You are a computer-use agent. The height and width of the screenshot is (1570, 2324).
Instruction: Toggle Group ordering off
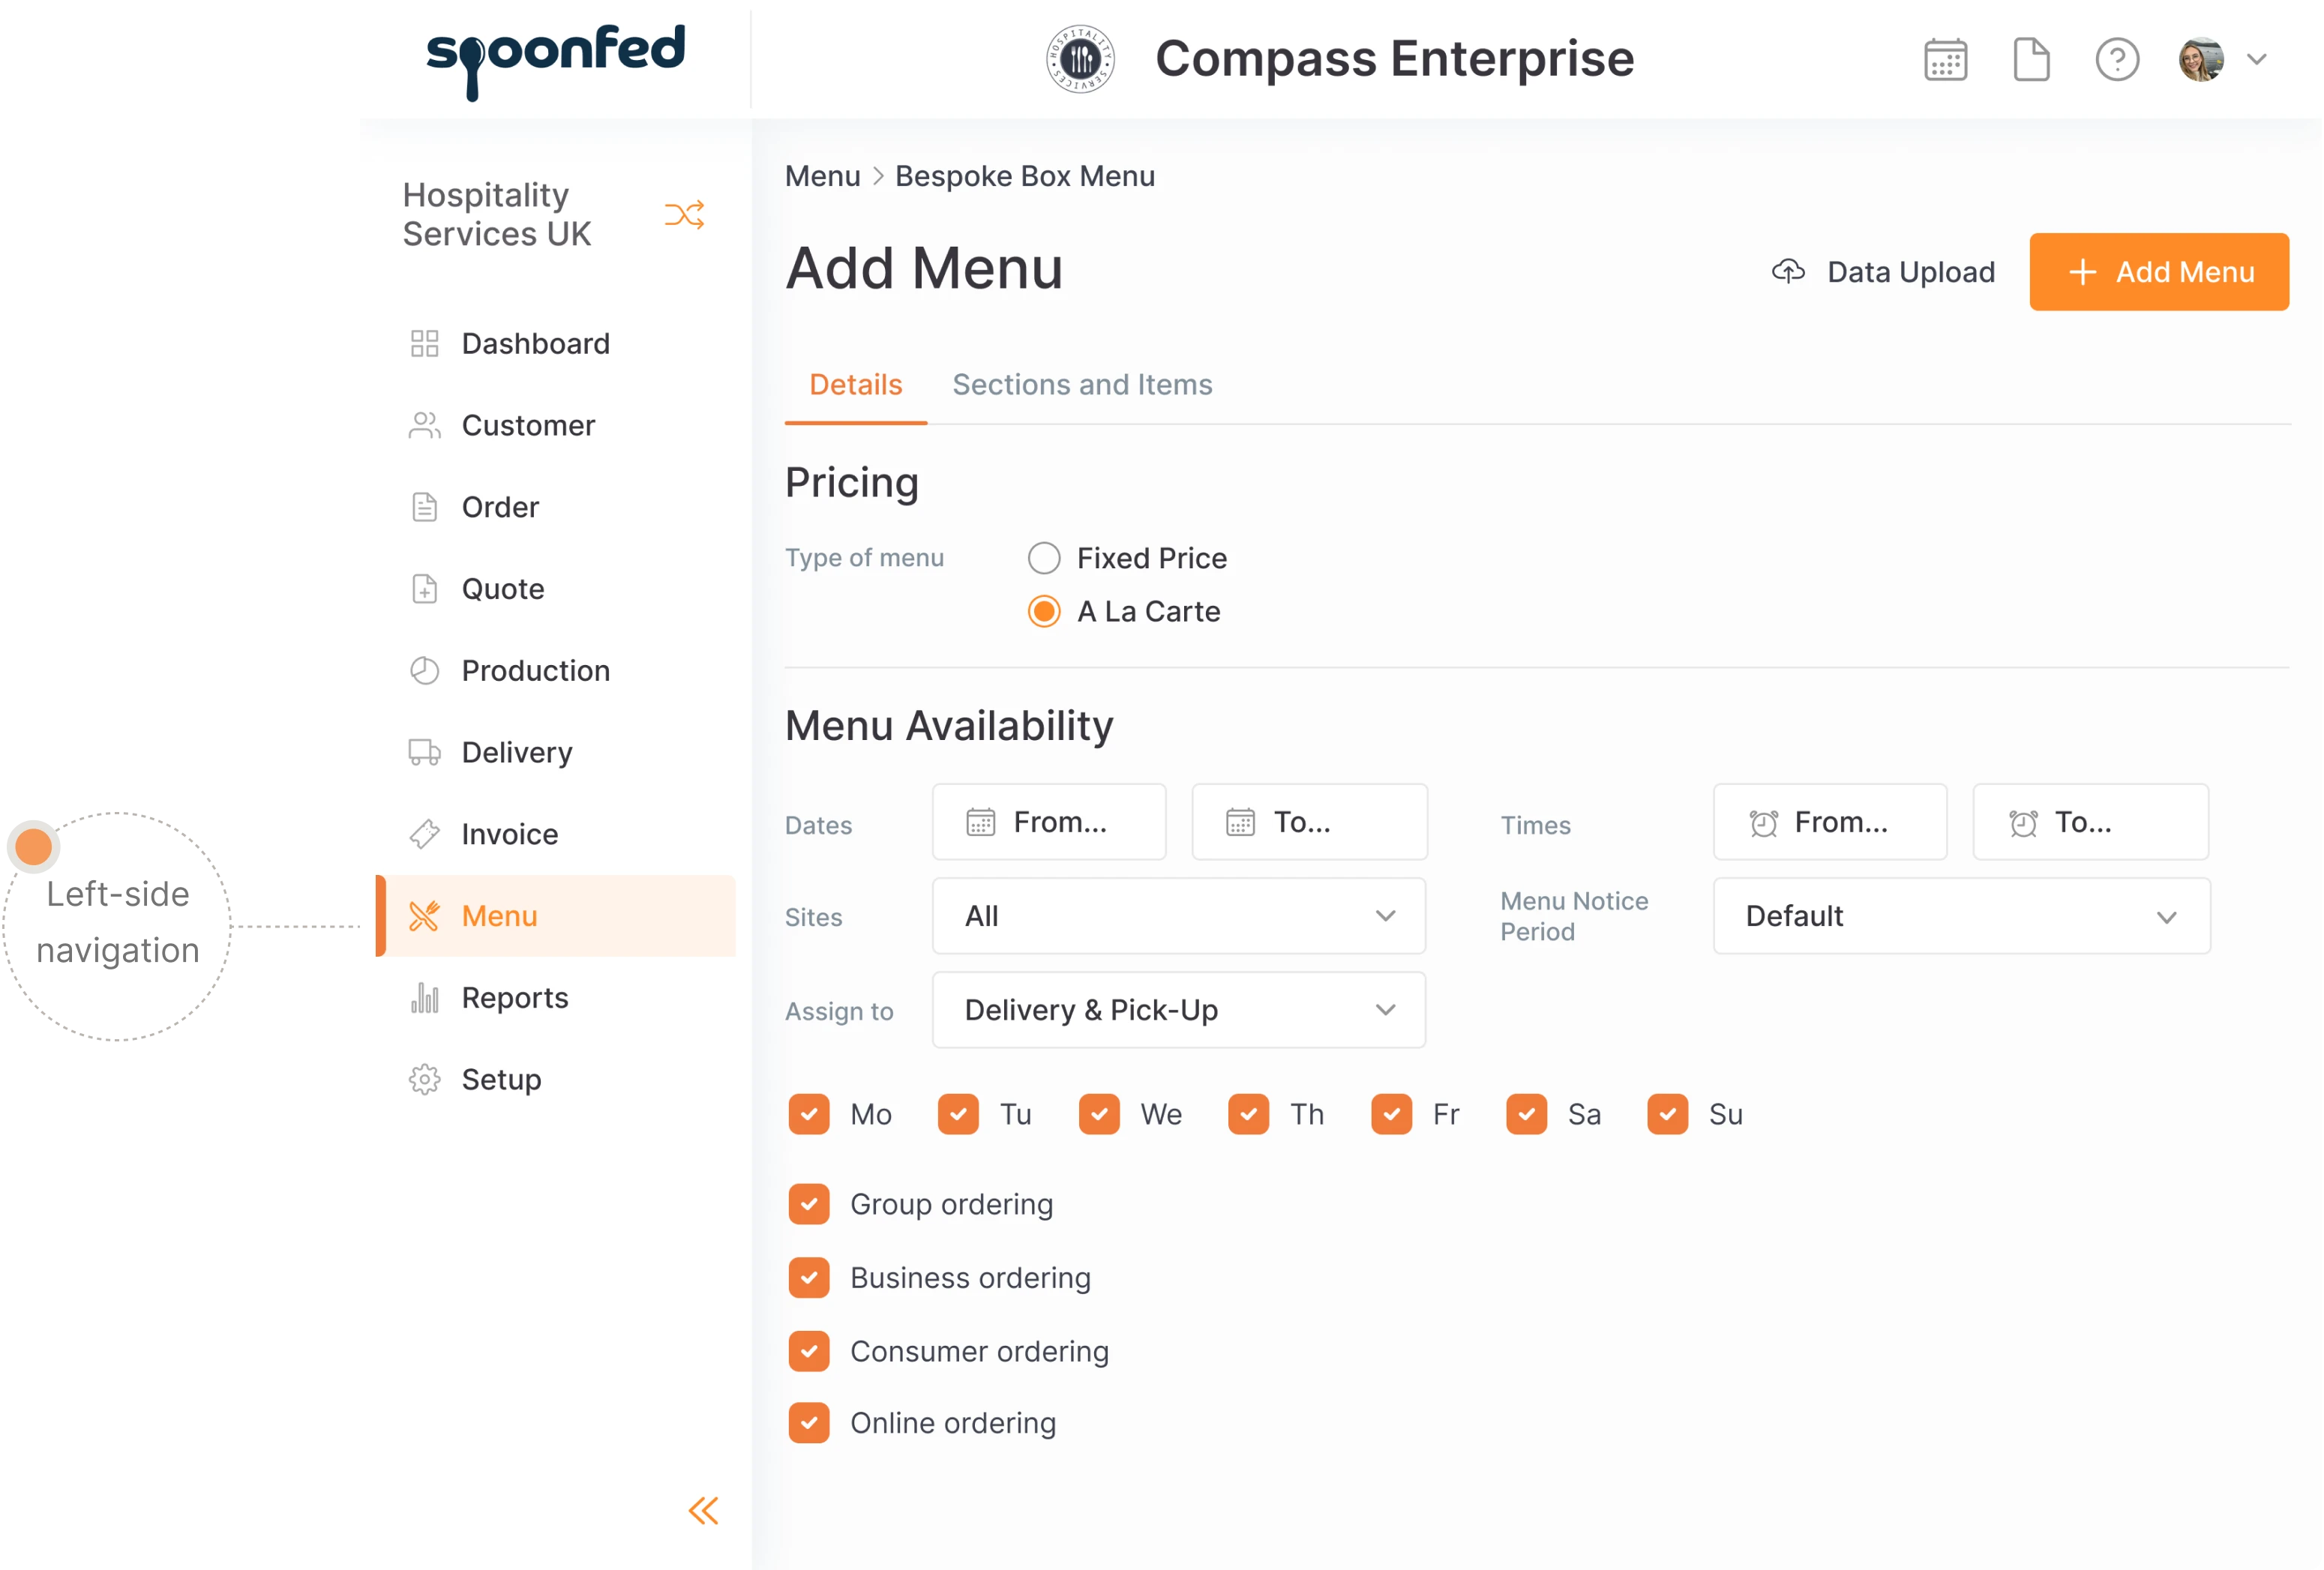tap(808, 1204)
